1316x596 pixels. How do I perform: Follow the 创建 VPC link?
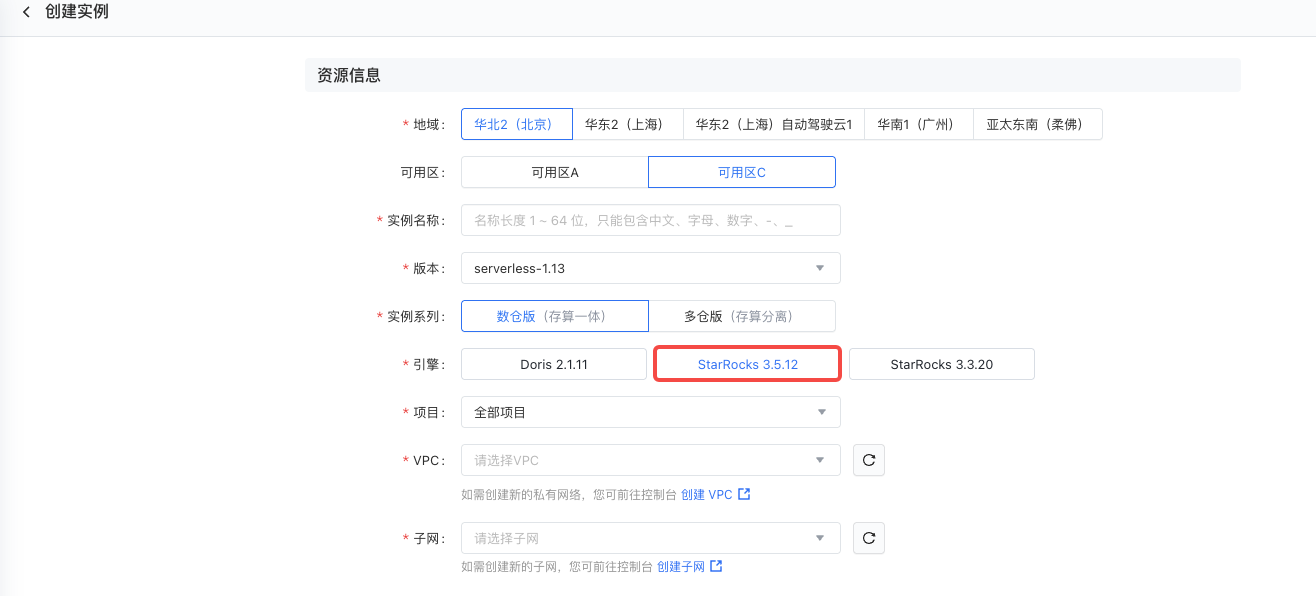[707, 494]
